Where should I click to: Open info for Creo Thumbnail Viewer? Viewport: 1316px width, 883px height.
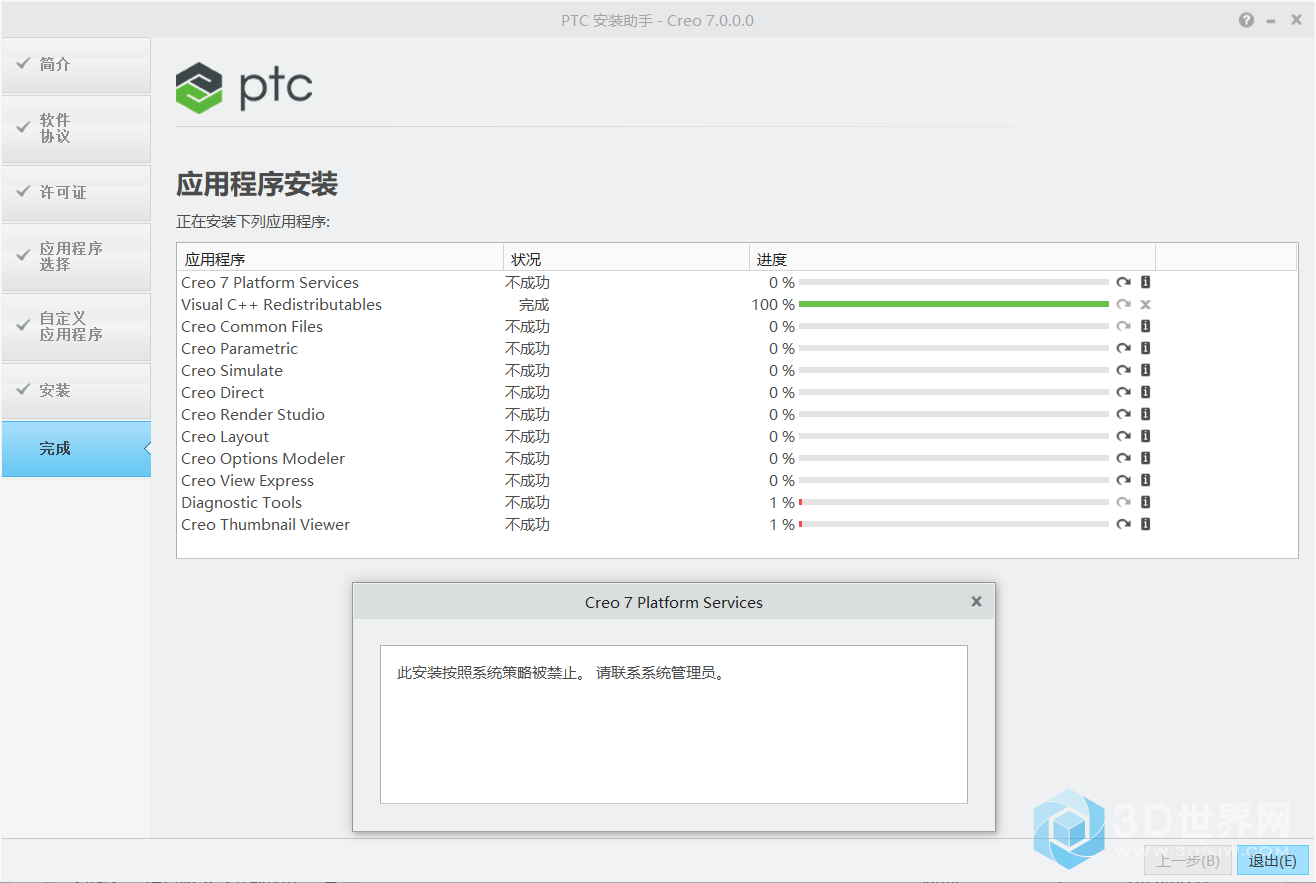tap(1146, 524)
